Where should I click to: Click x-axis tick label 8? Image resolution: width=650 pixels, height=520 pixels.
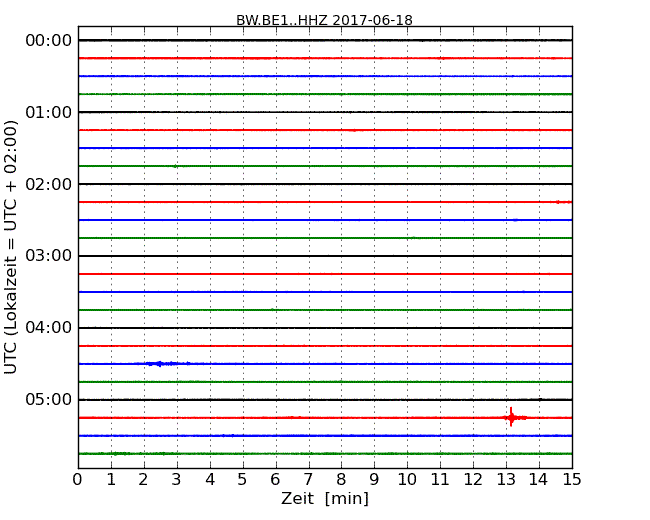click(342, 480)
